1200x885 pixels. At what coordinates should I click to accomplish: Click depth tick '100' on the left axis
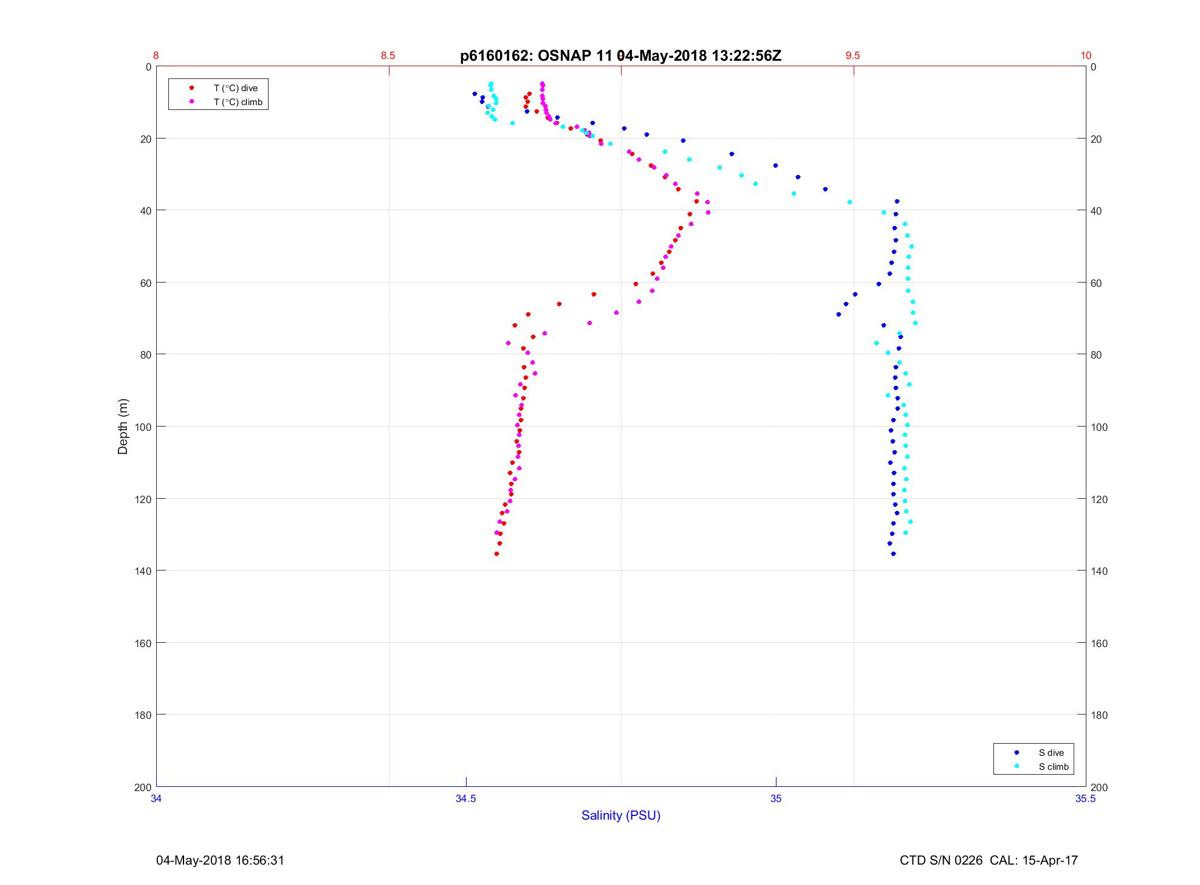pos(142,427)
